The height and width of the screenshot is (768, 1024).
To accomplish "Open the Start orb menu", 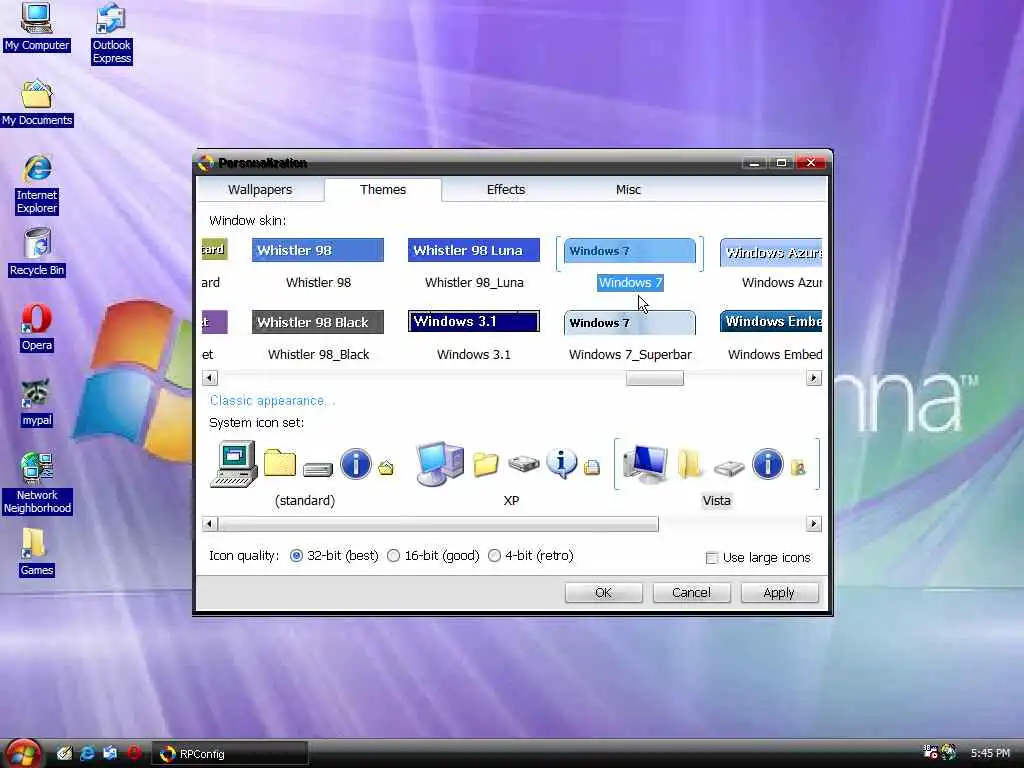I will click(x=22, y=753).
